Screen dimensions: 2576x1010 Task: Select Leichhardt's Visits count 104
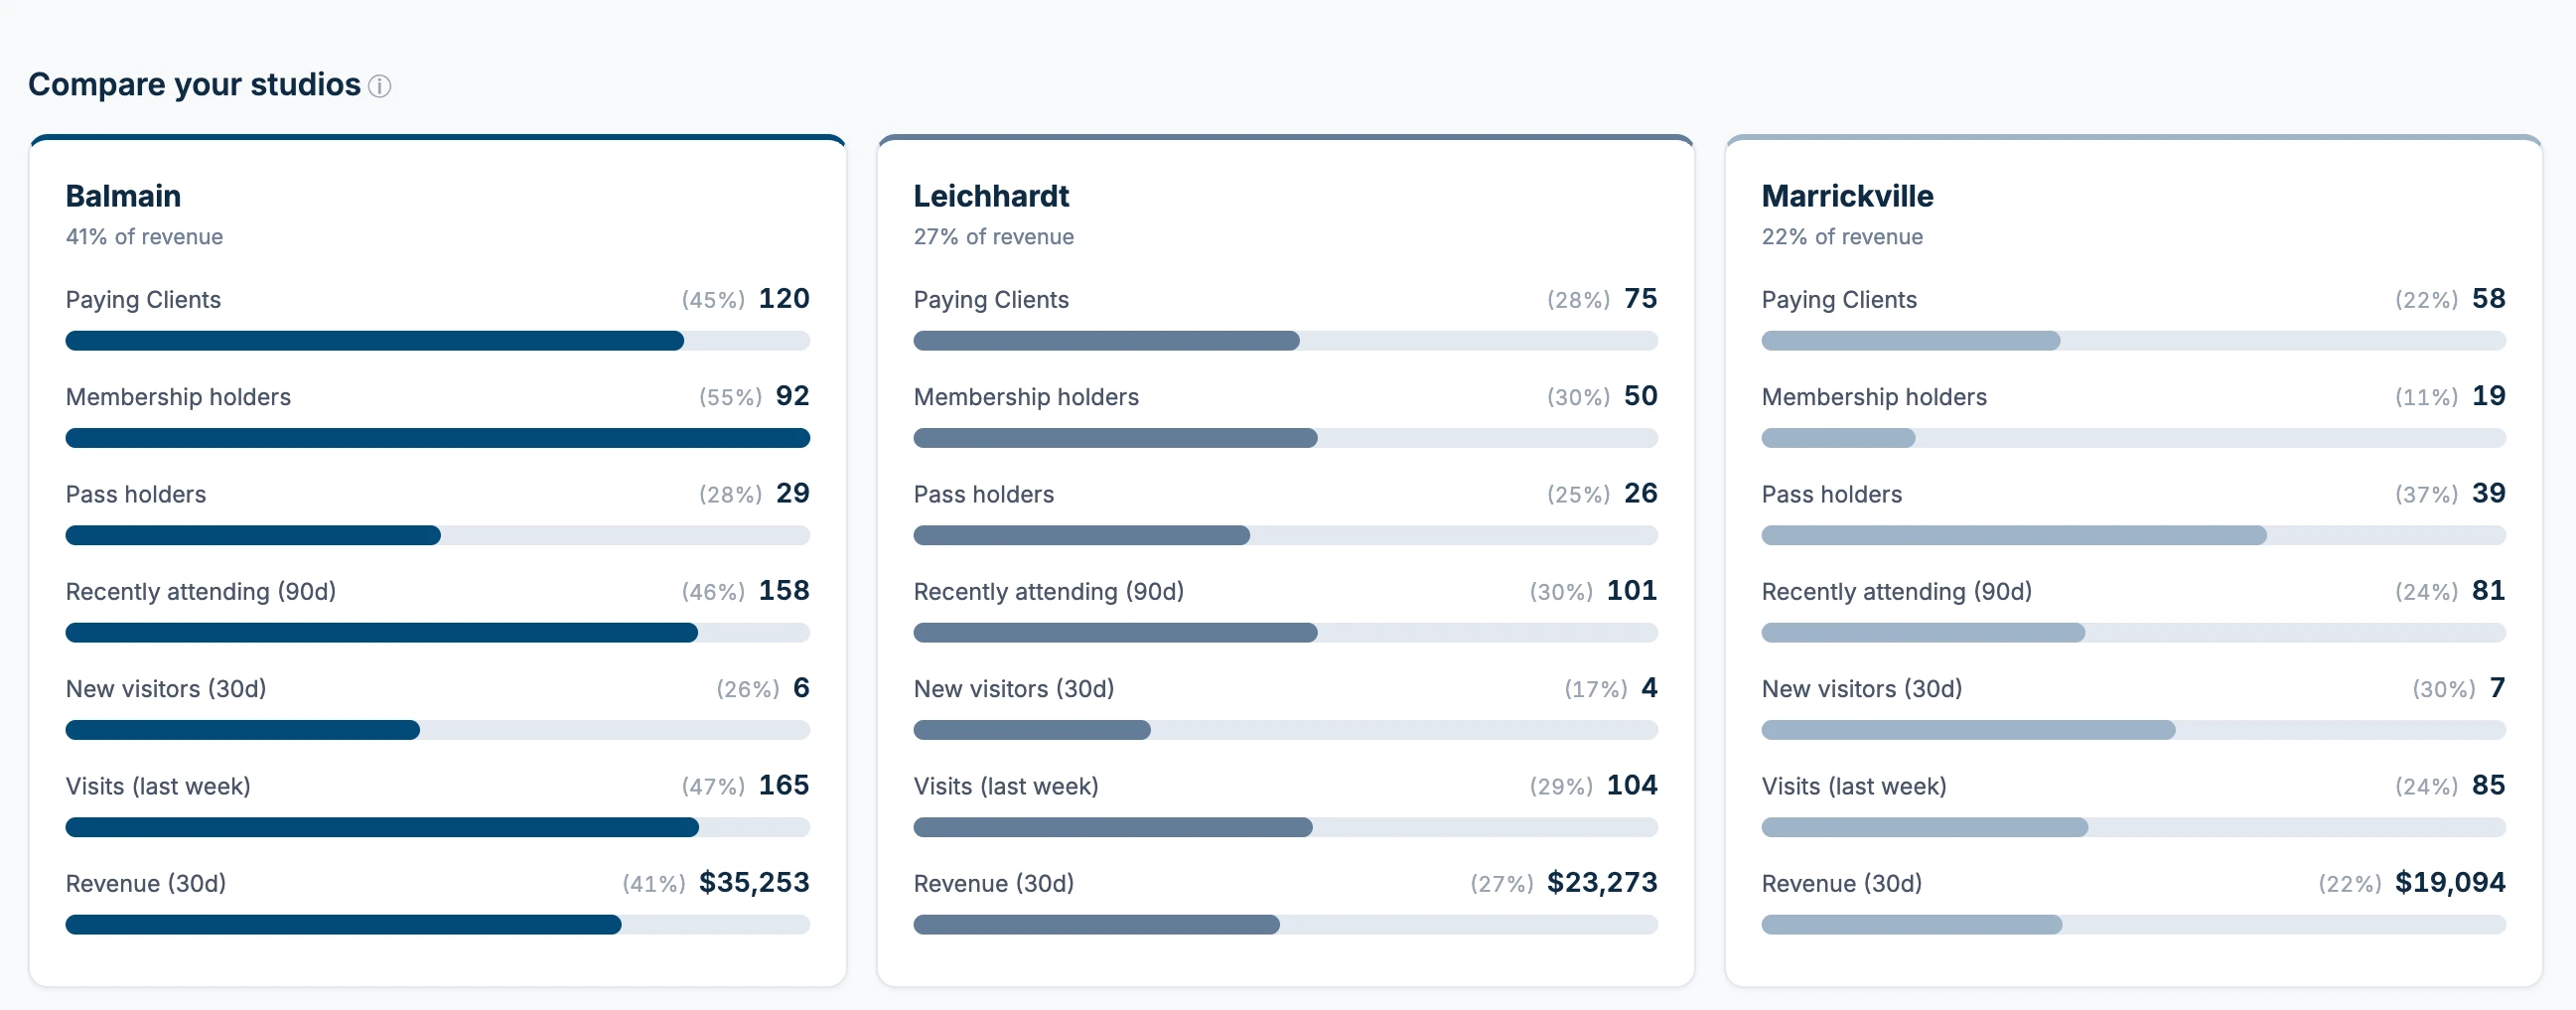tap(1632, 785)
